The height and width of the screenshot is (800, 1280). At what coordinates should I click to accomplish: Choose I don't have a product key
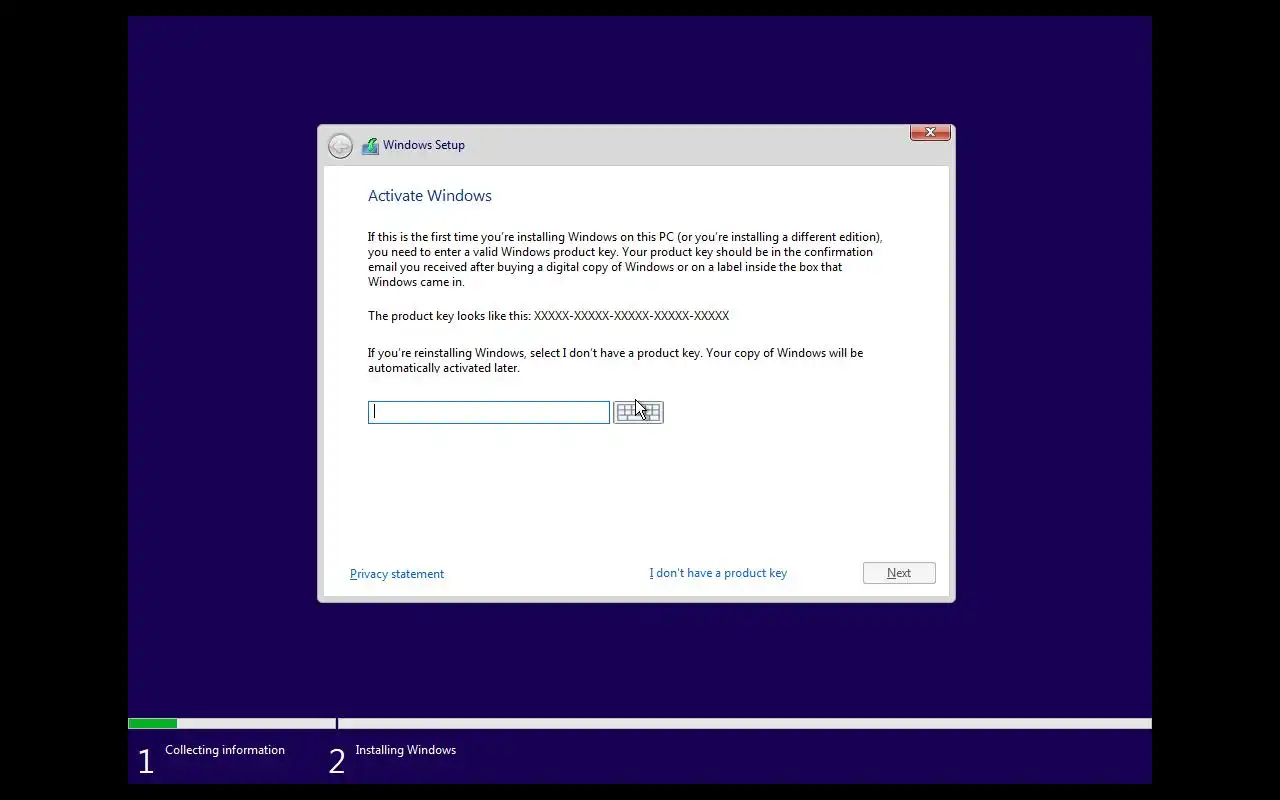718,573
